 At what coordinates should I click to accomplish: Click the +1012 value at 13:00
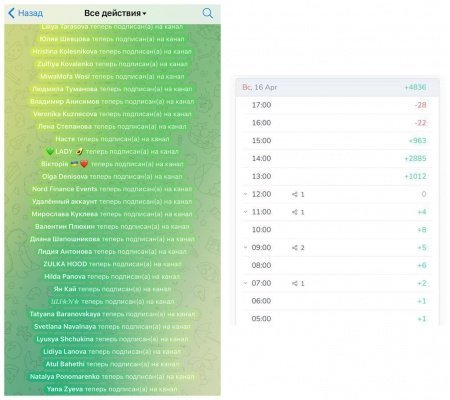[415, 176]
